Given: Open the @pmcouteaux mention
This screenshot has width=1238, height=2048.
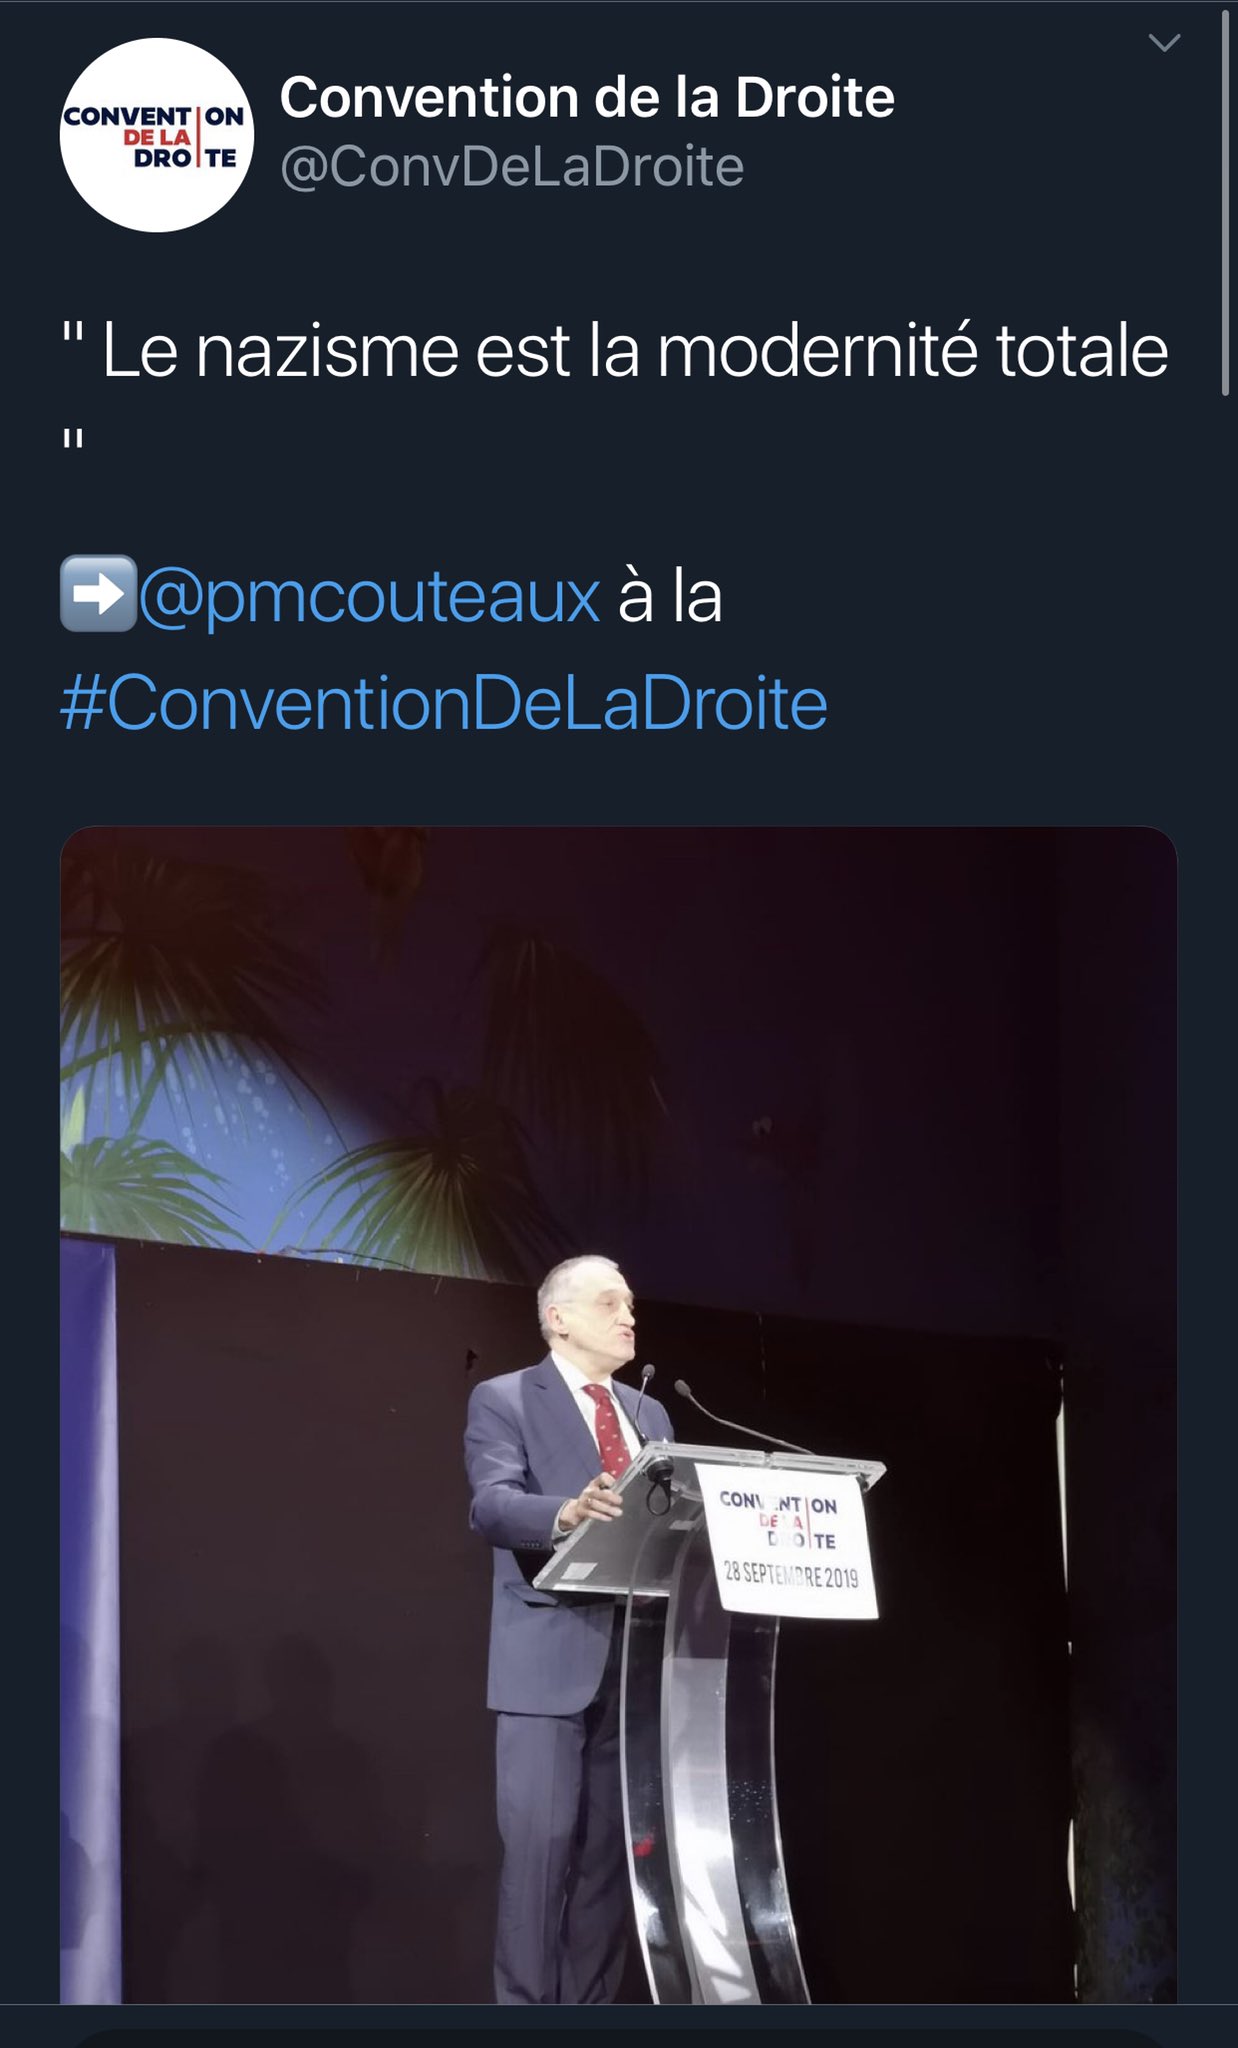Looking at the screenshot, I should click(369, 596).
